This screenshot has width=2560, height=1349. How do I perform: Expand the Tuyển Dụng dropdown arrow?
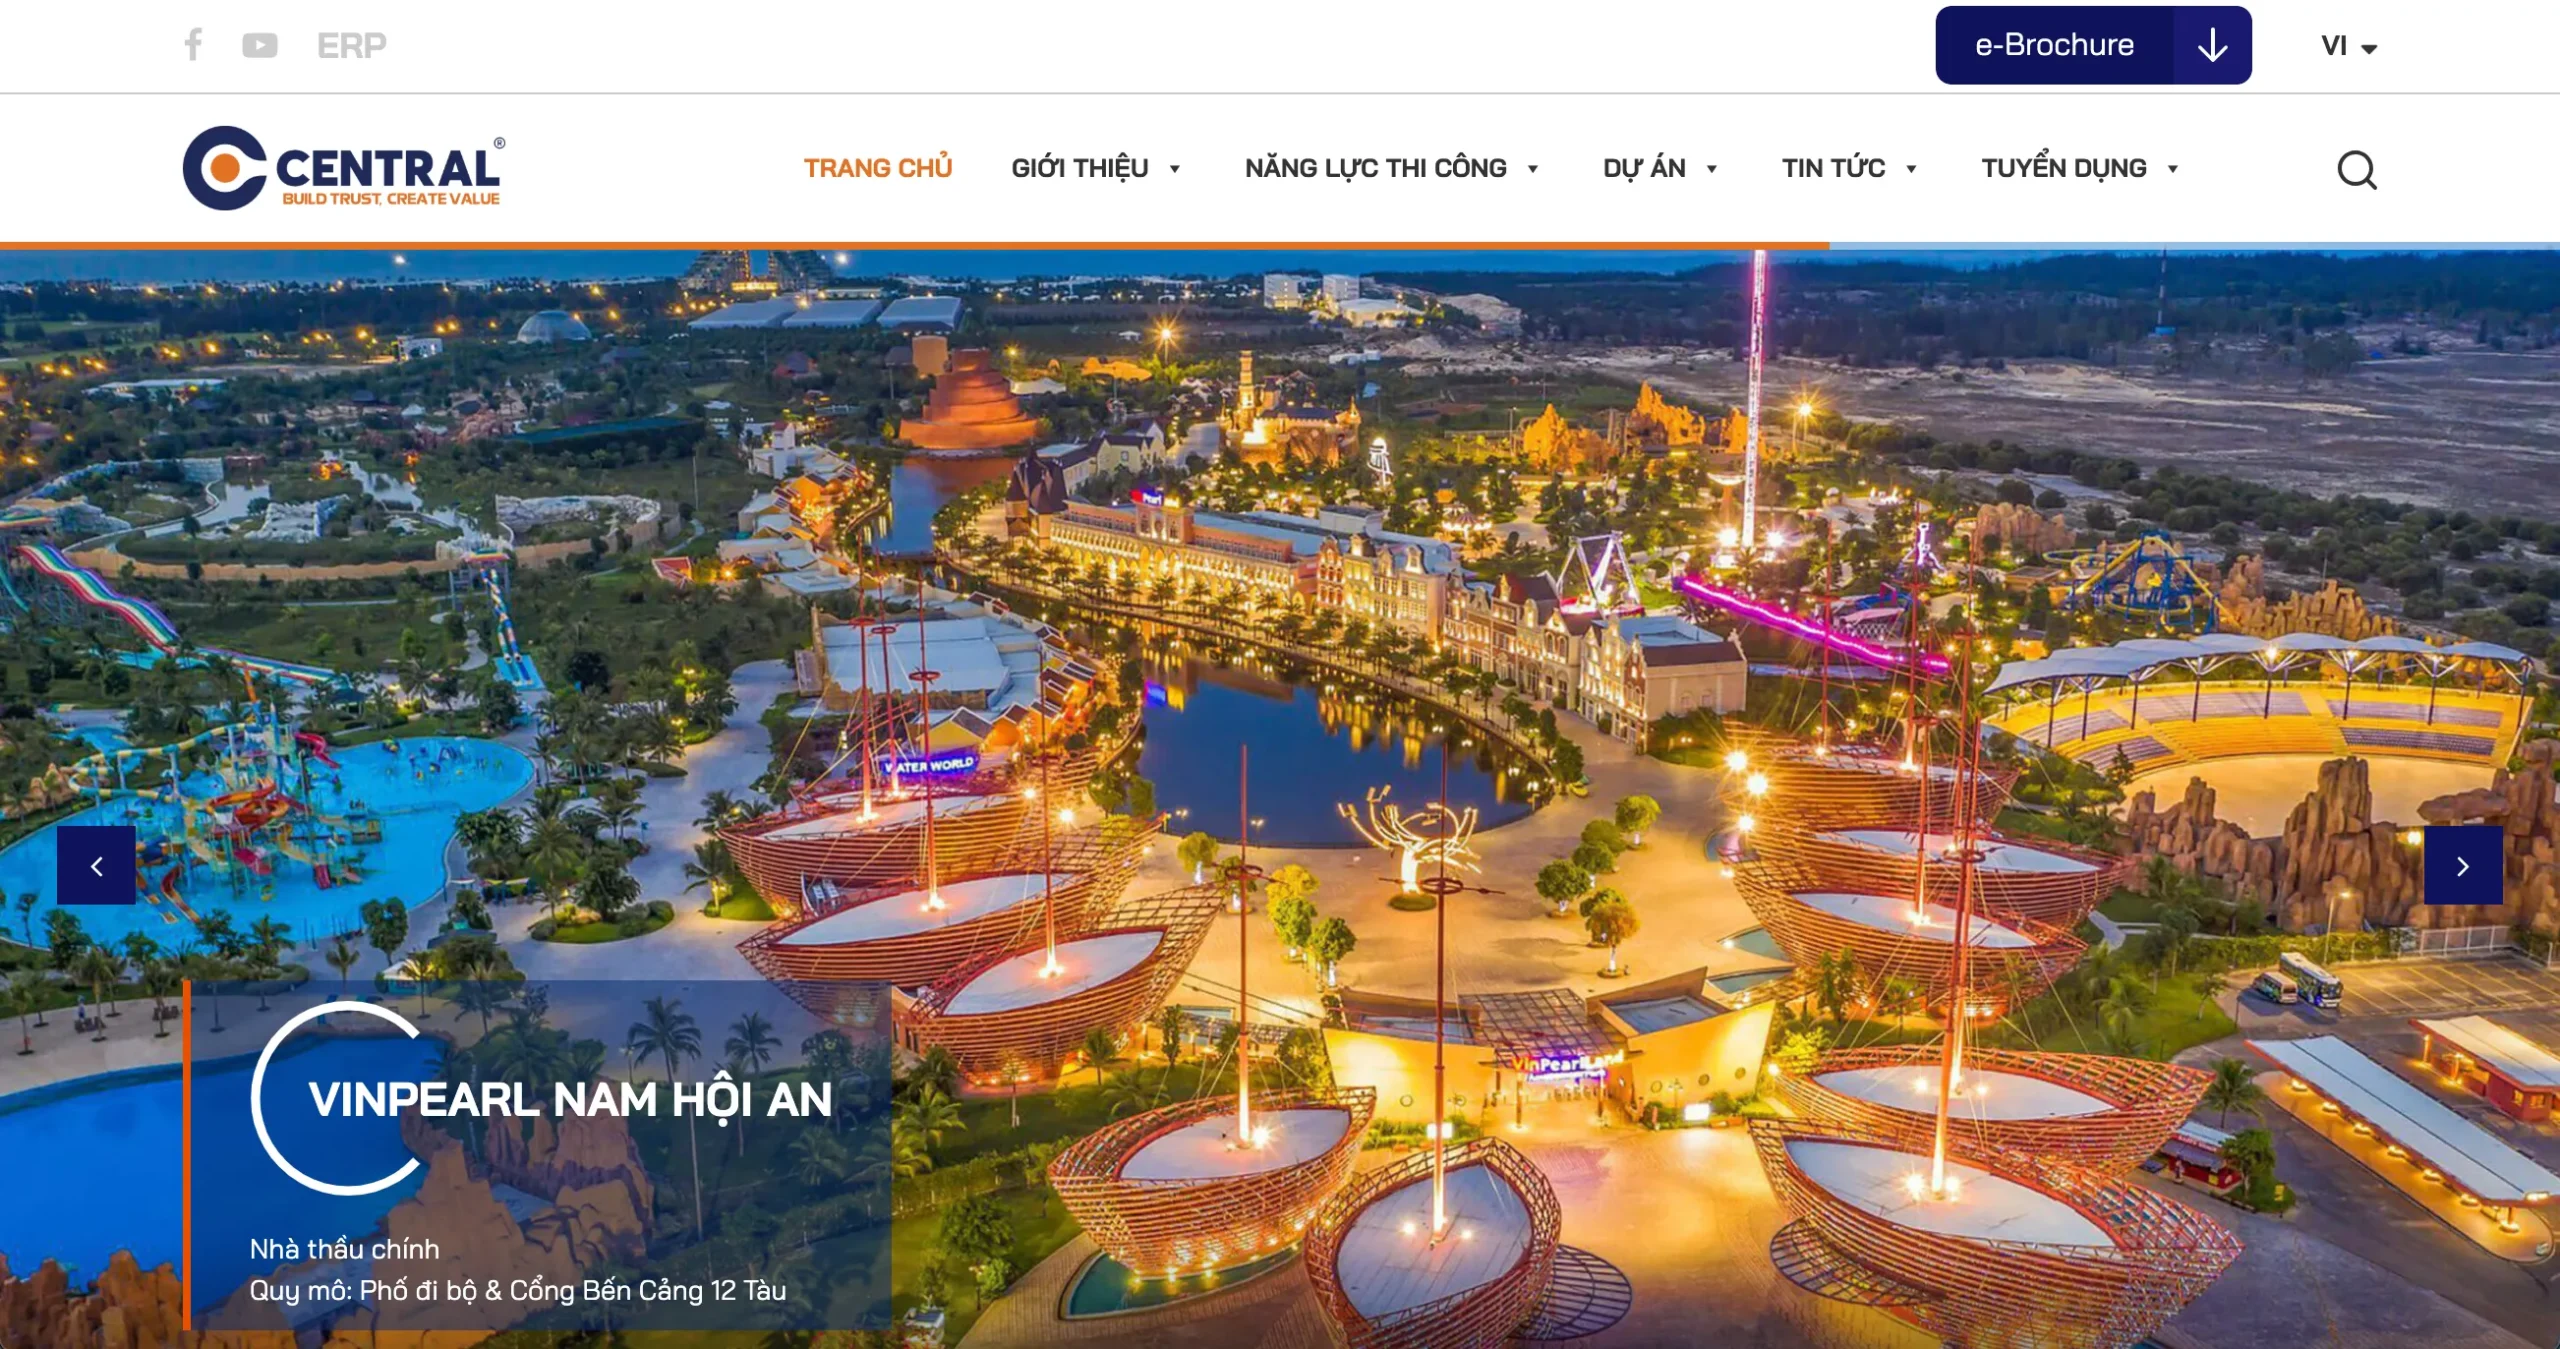[x=2173, y=169]
